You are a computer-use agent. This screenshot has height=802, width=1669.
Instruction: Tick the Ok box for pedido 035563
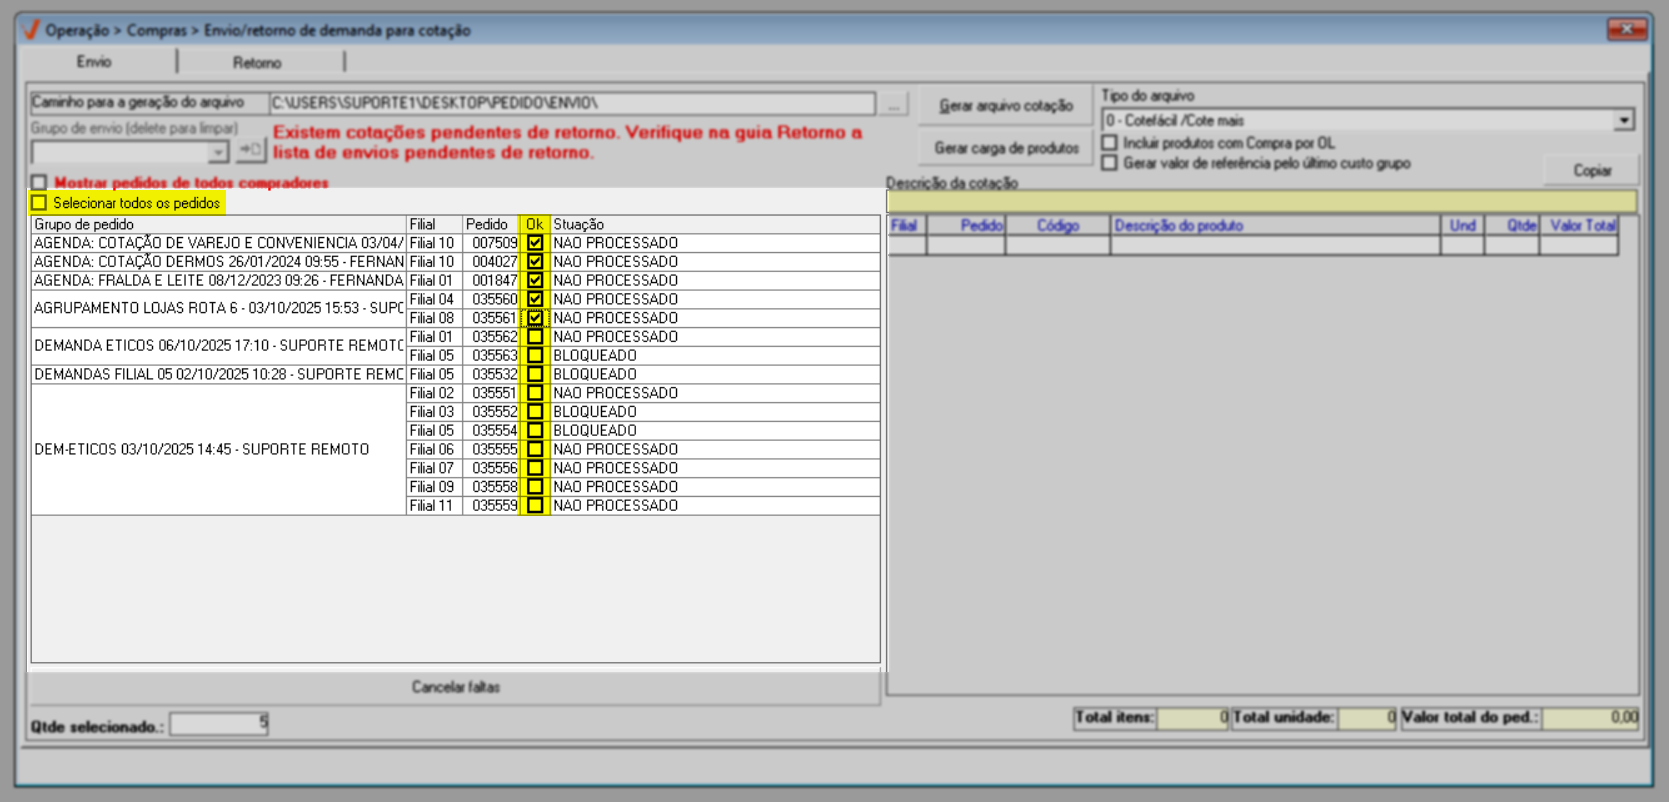pyautogui.click(x=535, y=356)
